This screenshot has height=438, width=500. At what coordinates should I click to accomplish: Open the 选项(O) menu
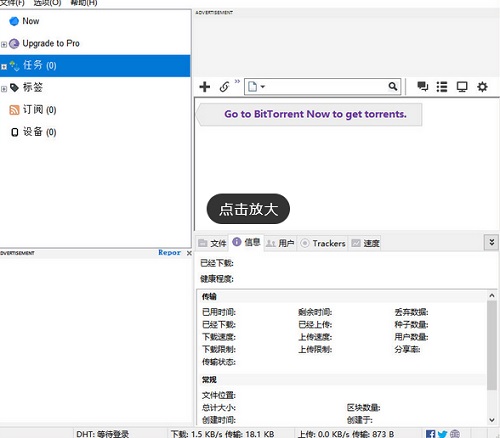(47, 3)
